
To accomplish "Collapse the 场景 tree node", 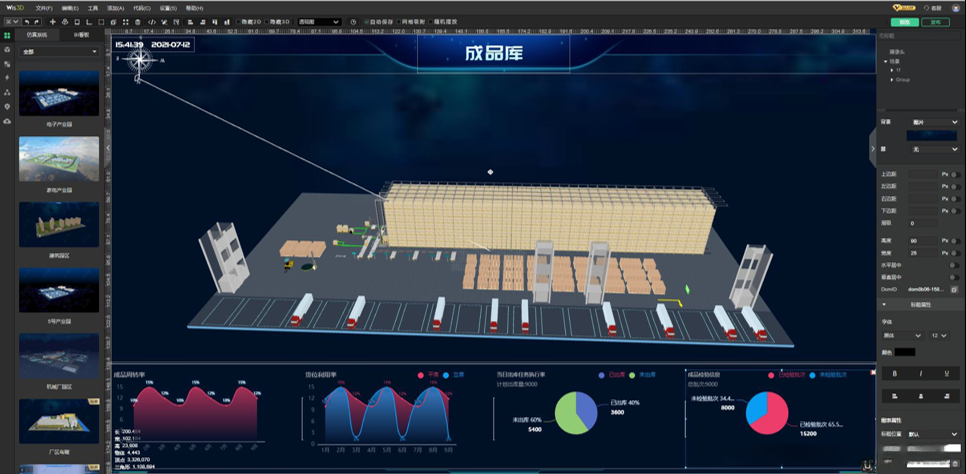I will (x=885, y=61).
